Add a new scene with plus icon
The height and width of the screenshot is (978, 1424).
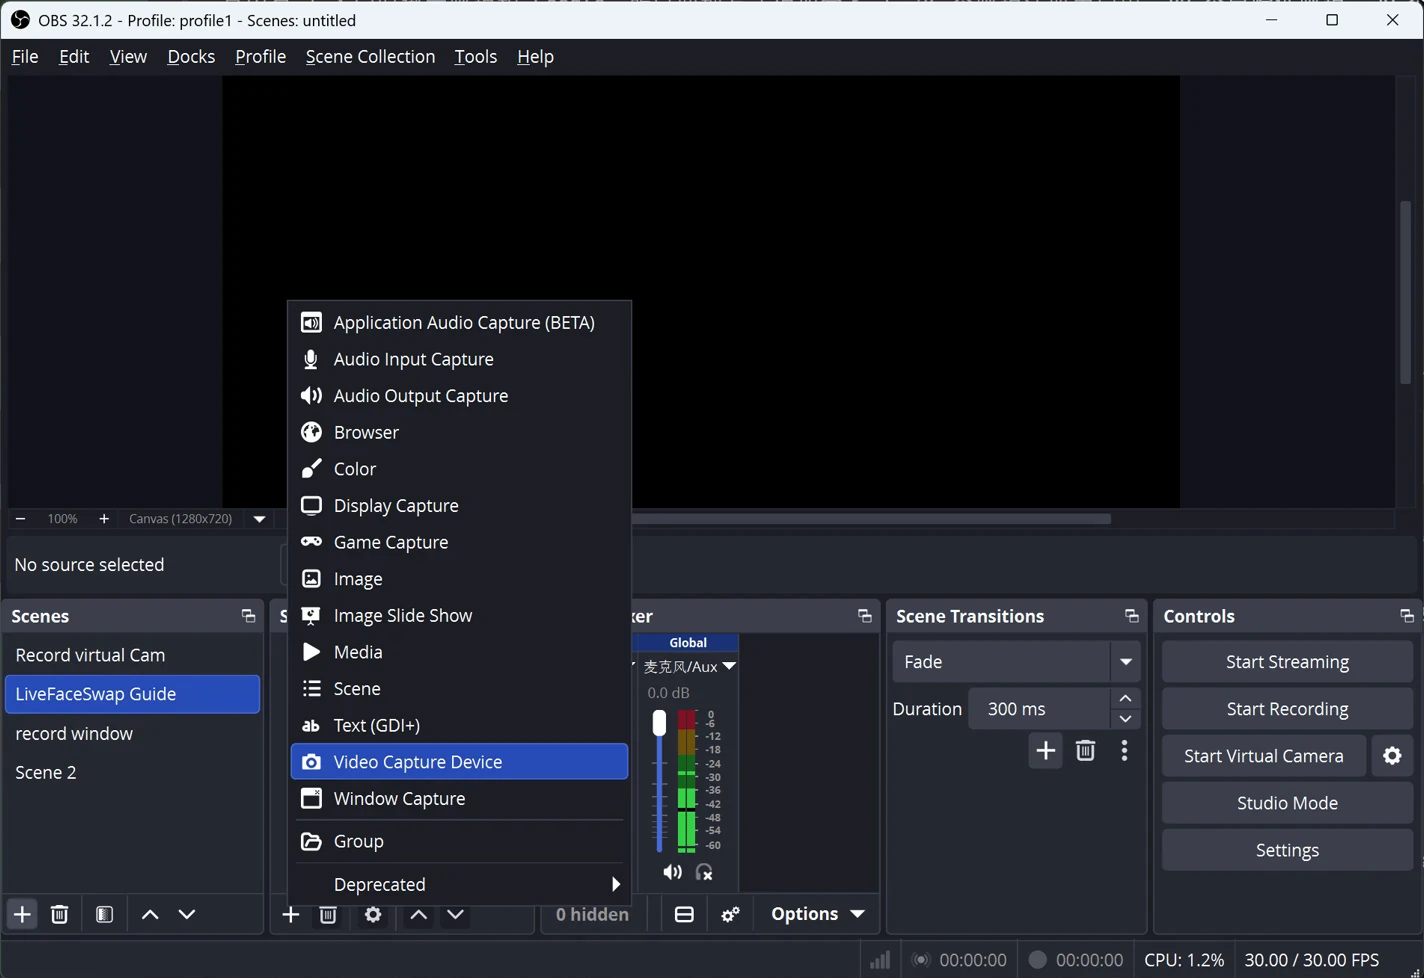(22, 914)
